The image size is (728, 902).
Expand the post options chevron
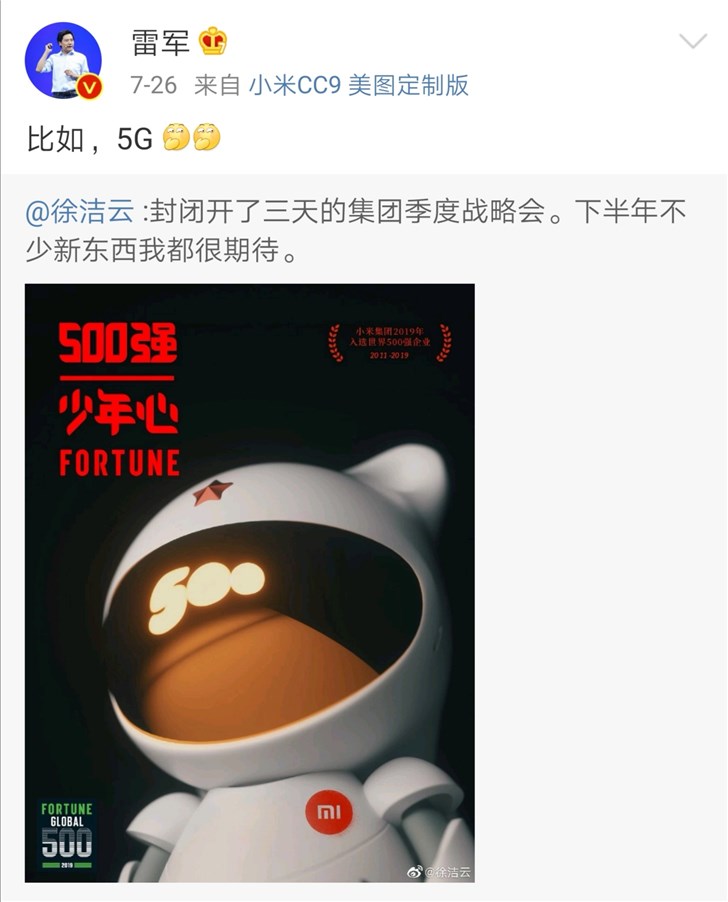[x=692, y=41]
